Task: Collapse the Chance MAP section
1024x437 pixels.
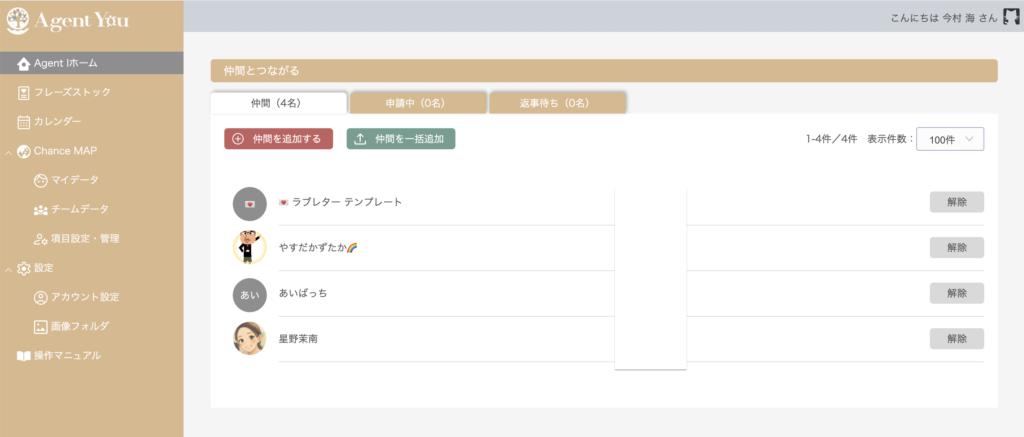Action: click(9, 152)
